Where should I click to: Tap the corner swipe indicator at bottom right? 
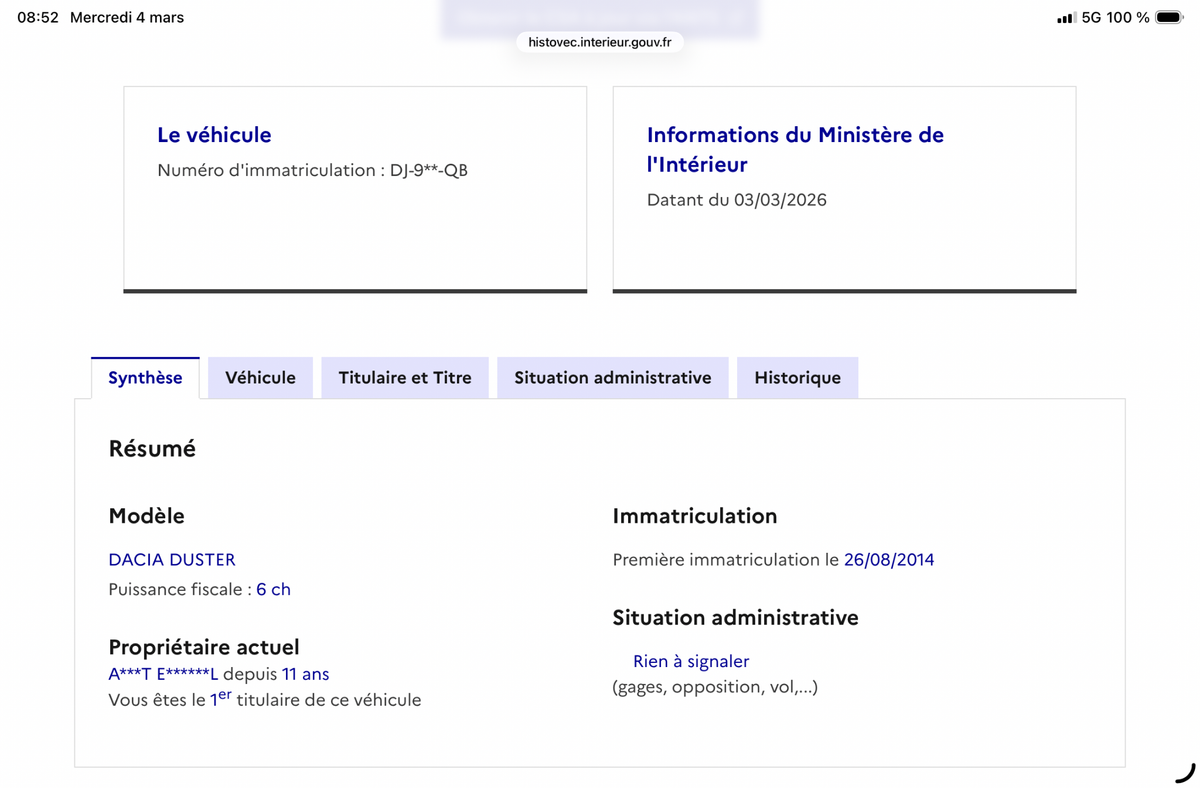click(1185, 772)
